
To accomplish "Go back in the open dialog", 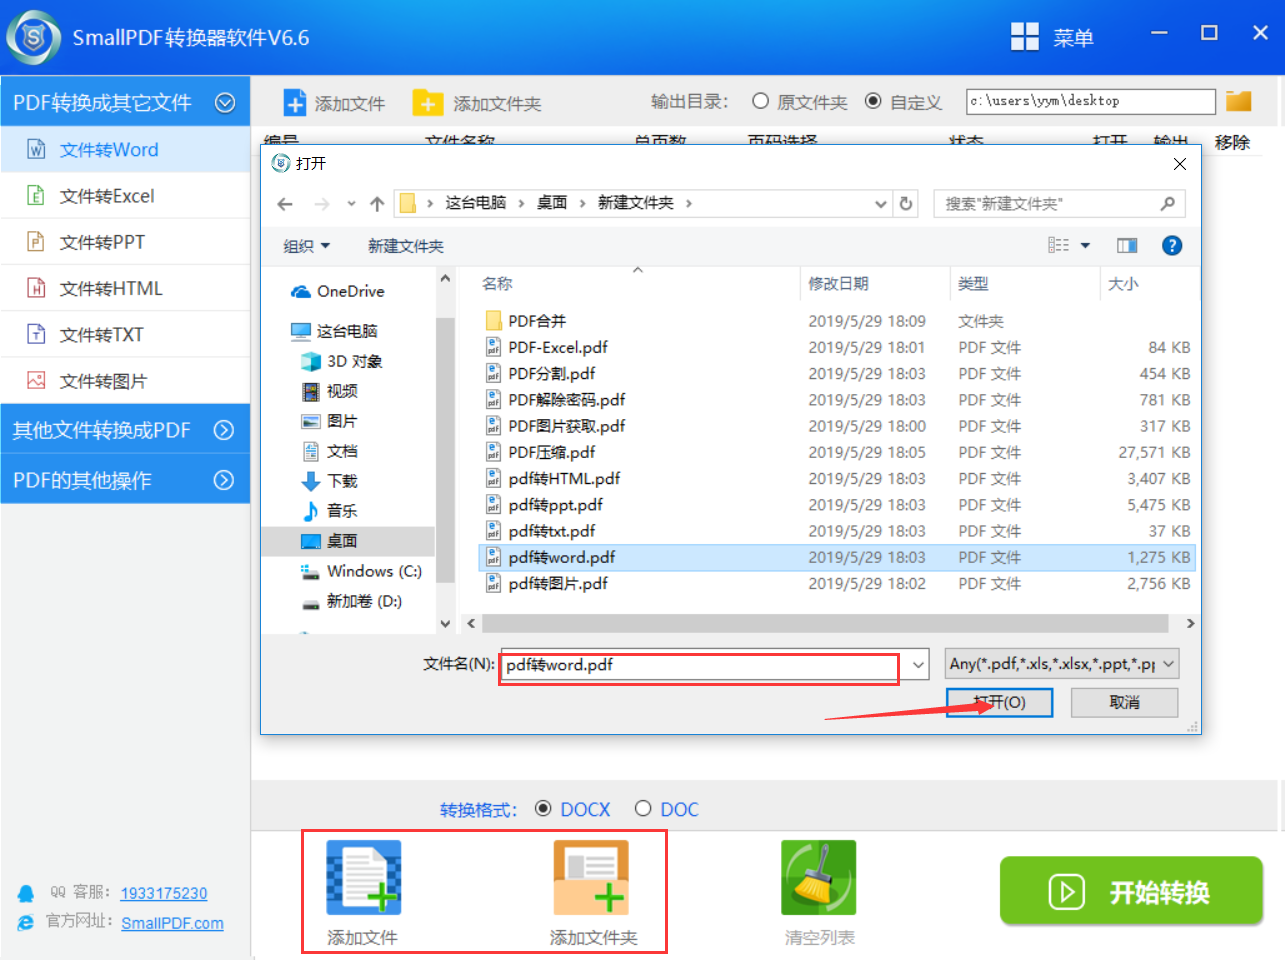I will coord(285,204).
